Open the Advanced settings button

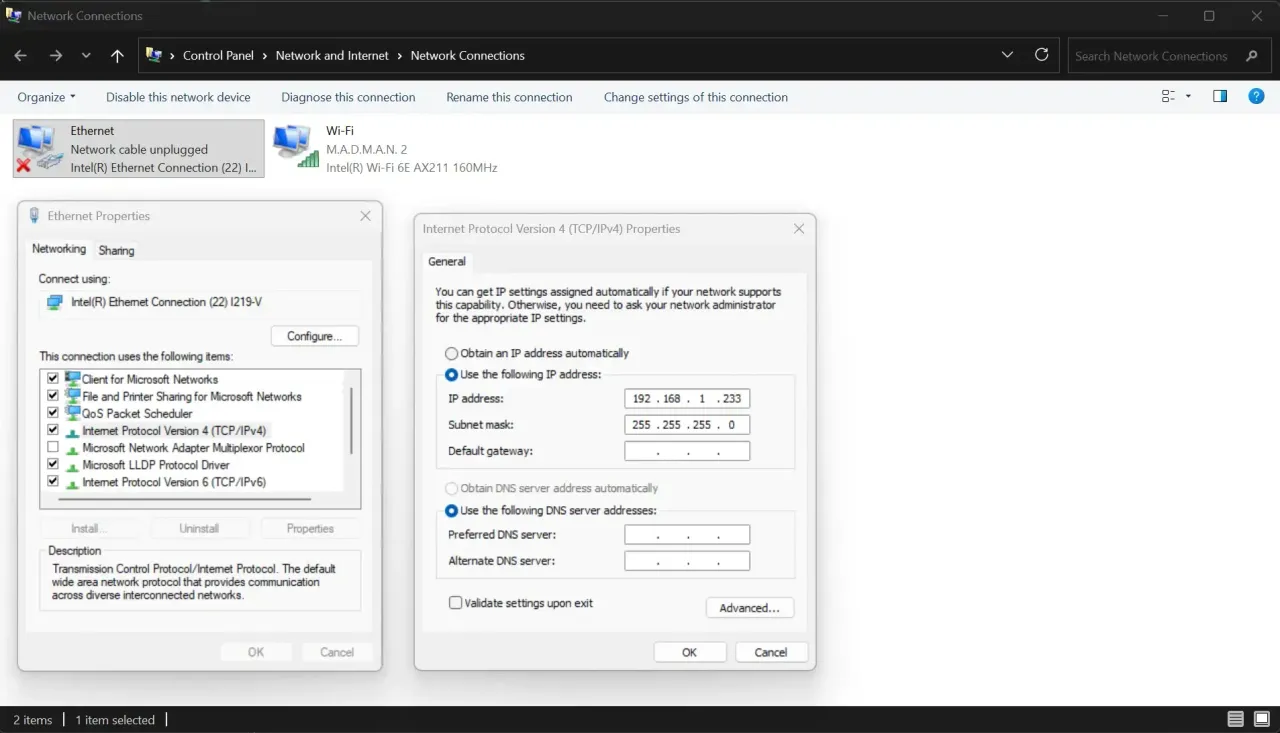tap(750, 608)
